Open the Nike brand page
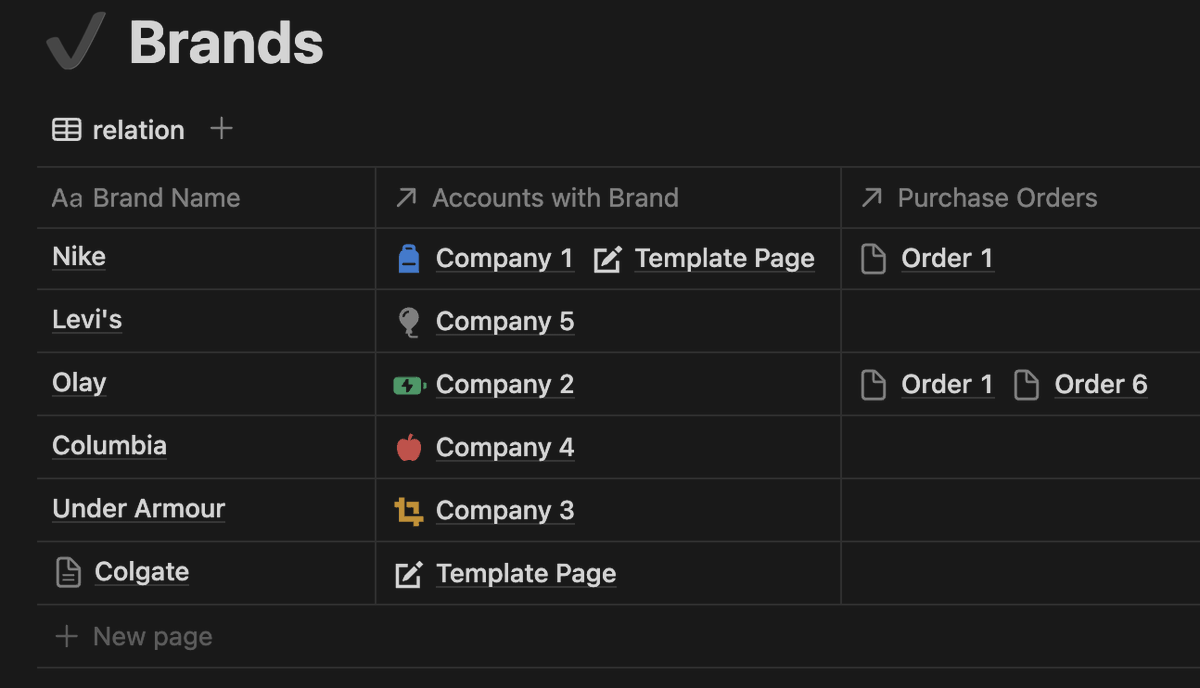The image size is (1200, 688). (79, 257)
